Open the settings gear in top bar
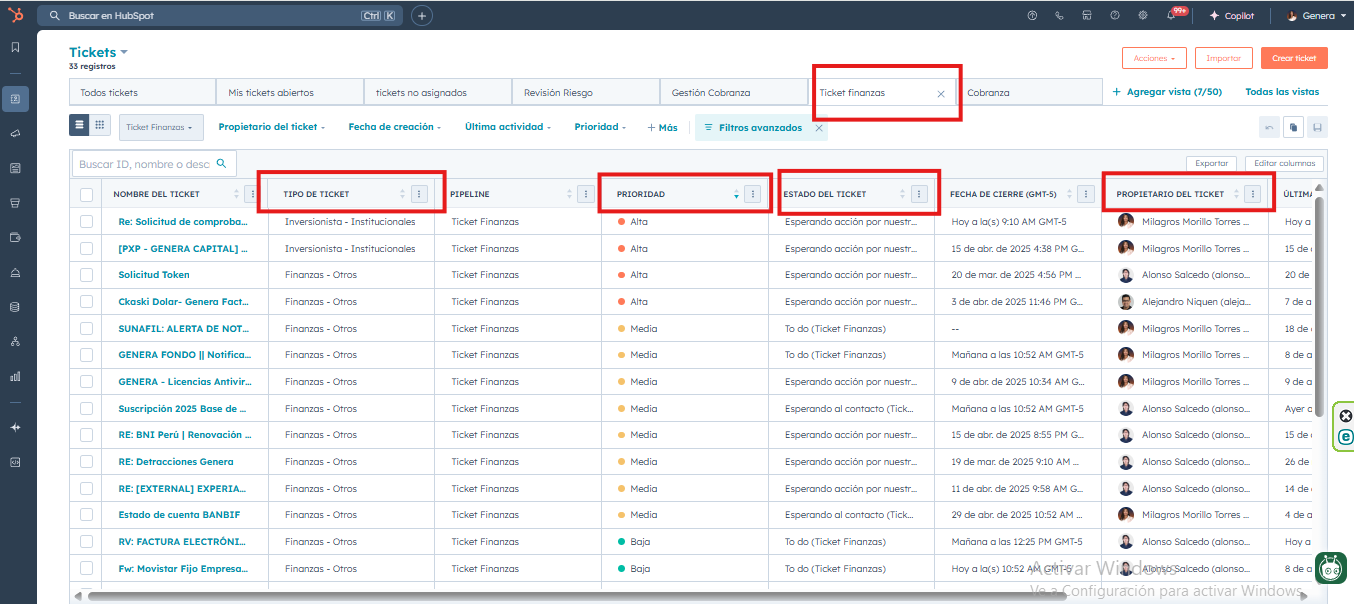This screenshot has width=1354, height=604. pos(1143,16)
